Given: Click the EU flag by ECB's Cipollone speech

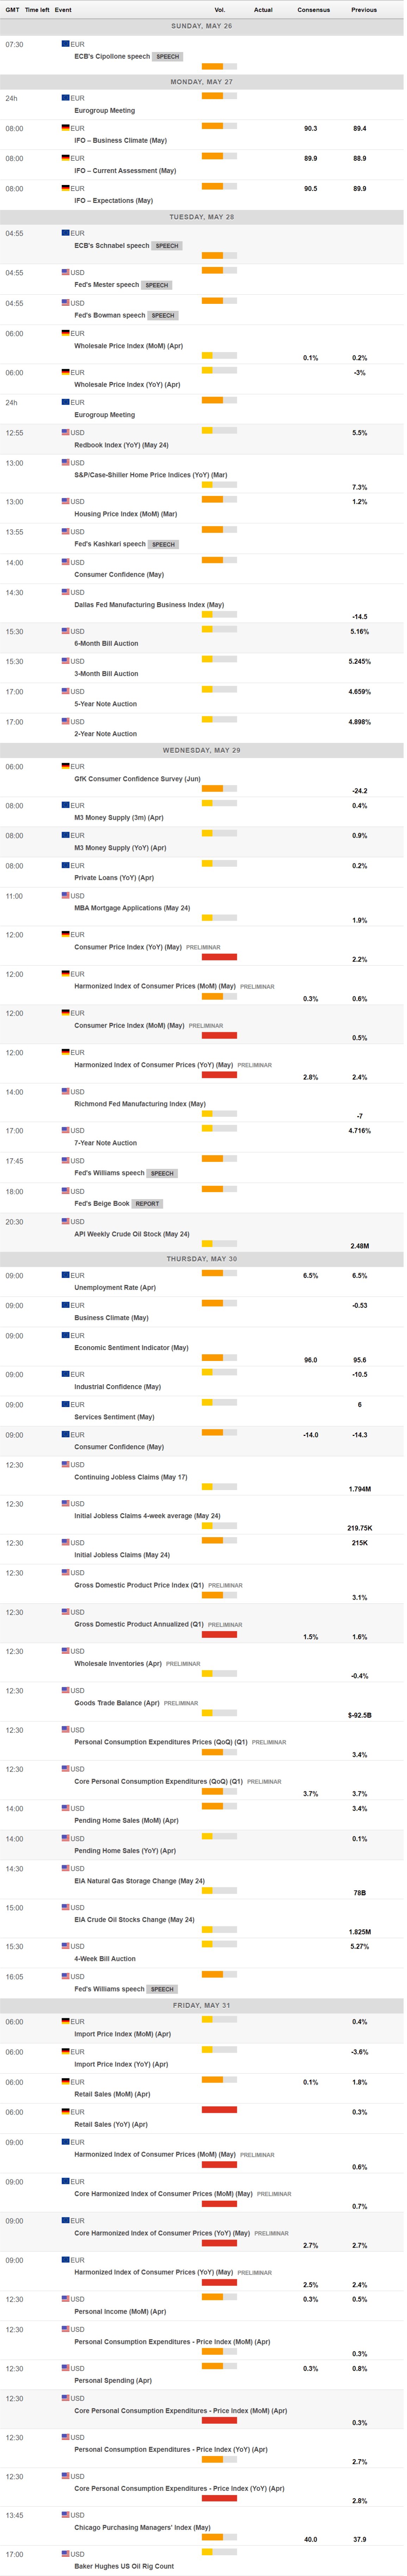Looking at the screenshot, I should 66,44.
